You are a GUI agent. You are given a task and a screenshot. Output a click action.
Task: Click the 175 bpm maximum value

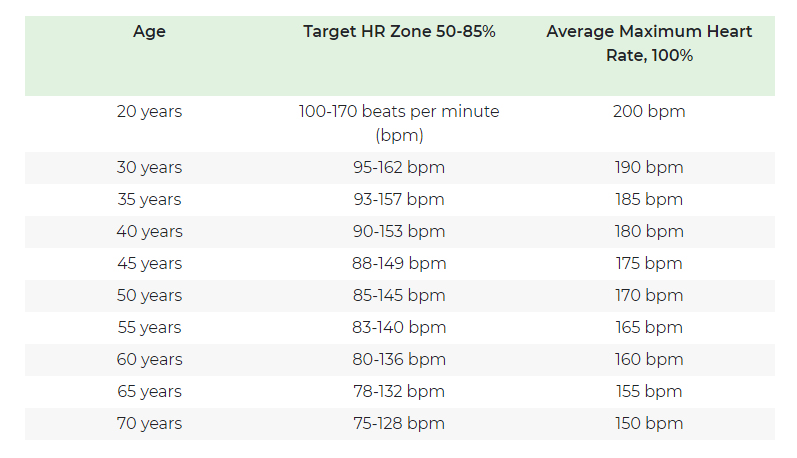(x=649, y=264)
